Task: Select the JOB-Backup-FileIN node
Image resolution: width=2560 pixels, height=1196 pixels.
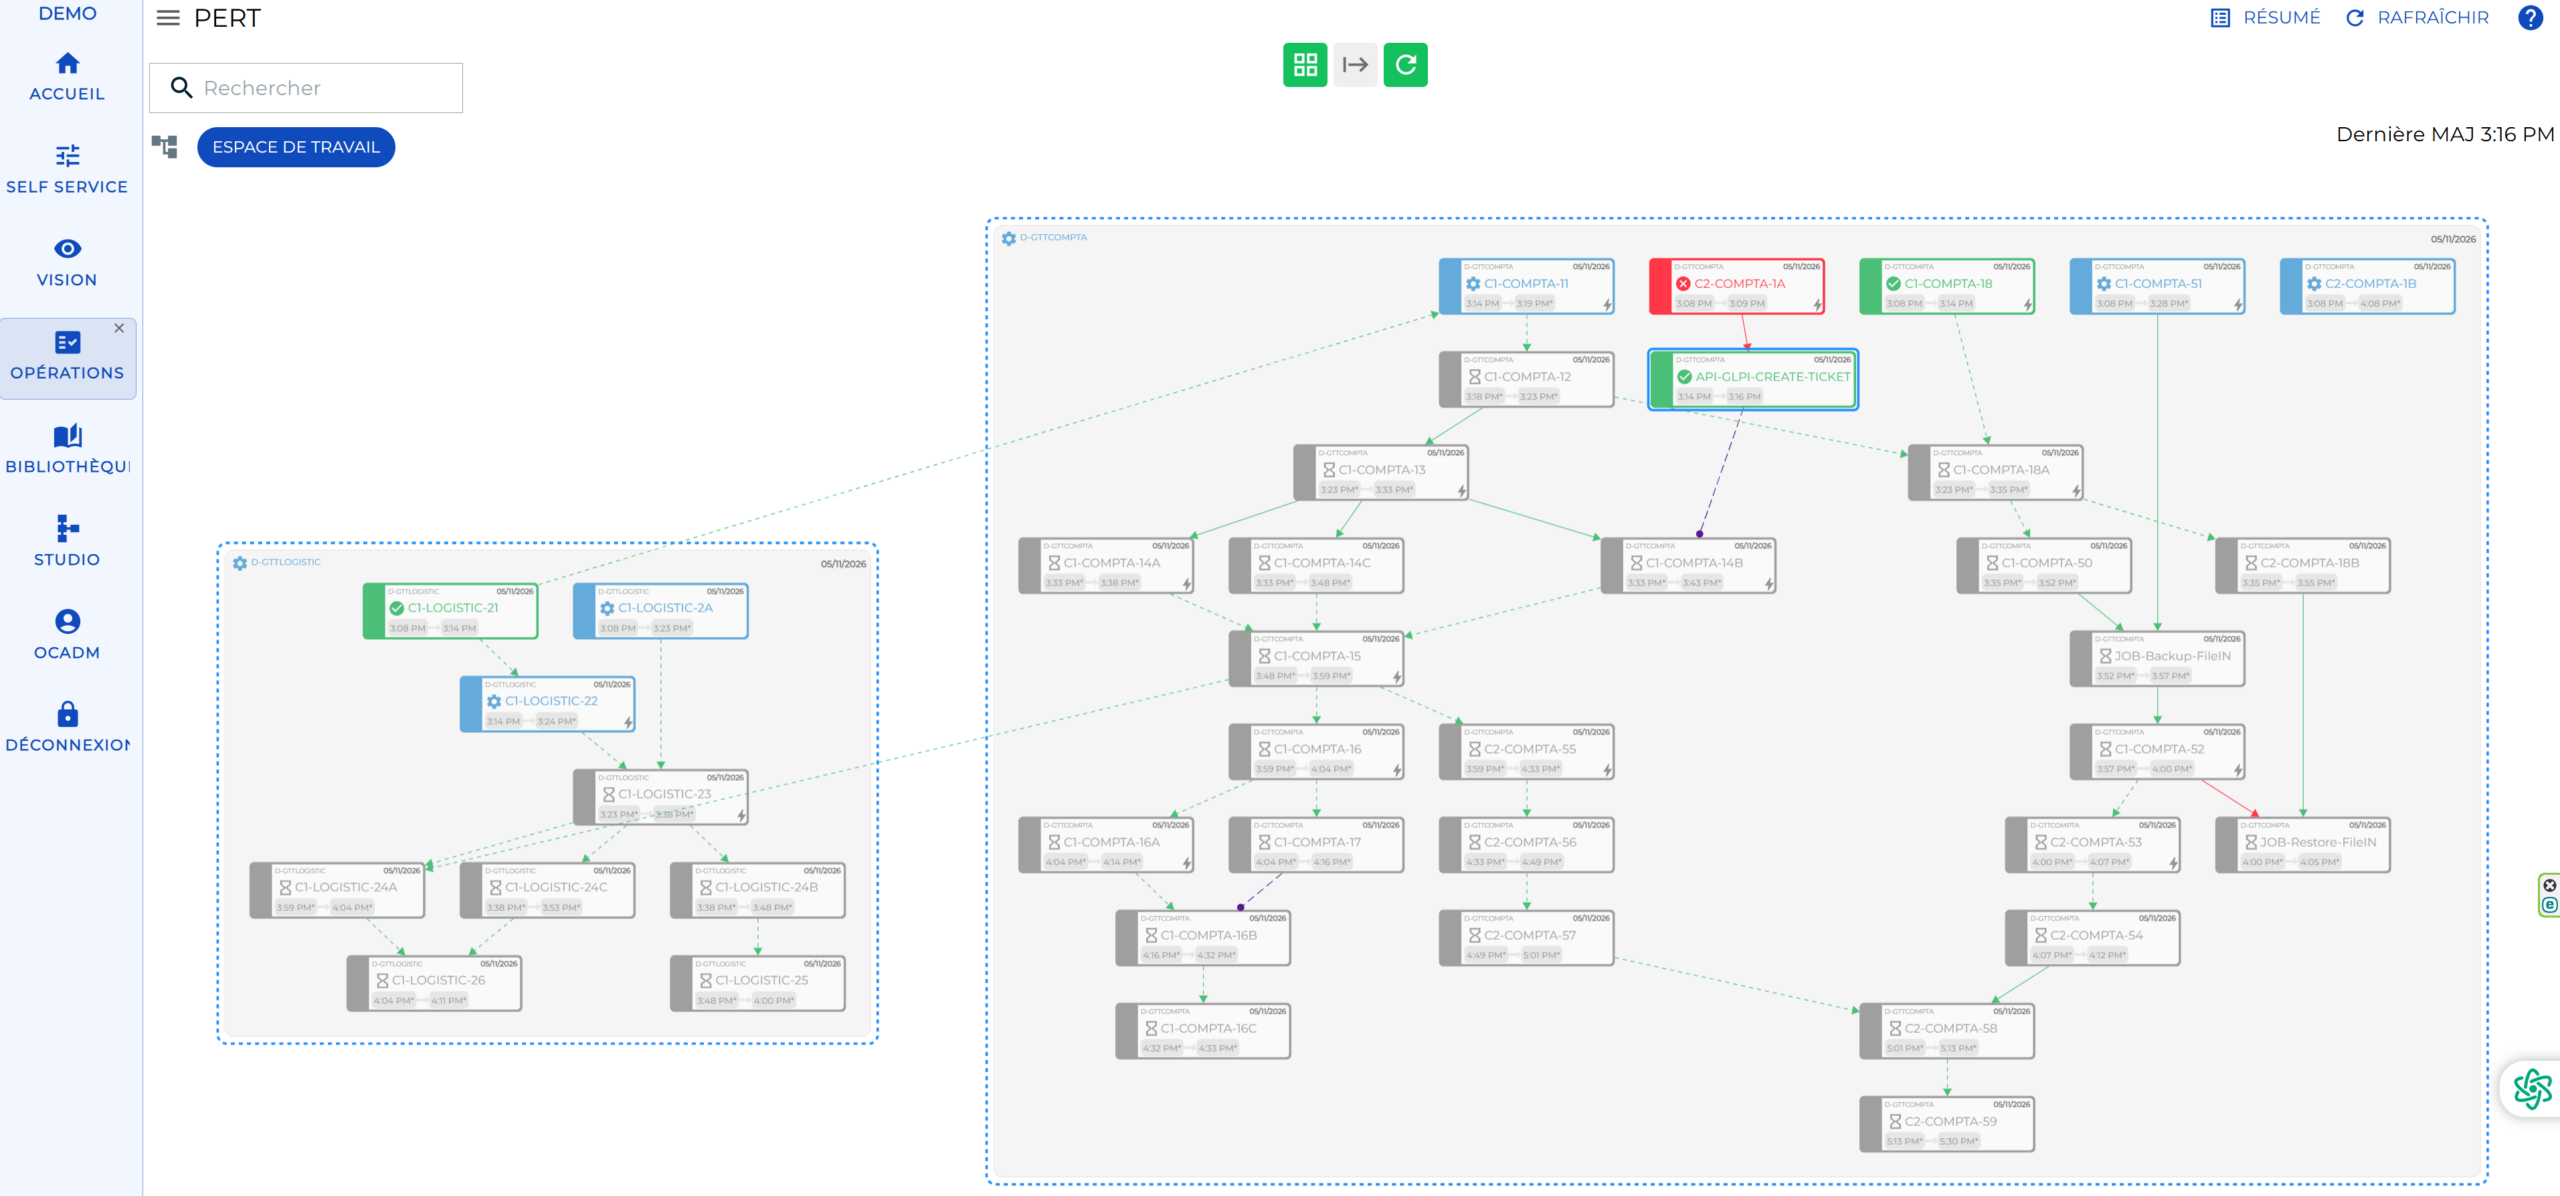Action: point(2157,659)
